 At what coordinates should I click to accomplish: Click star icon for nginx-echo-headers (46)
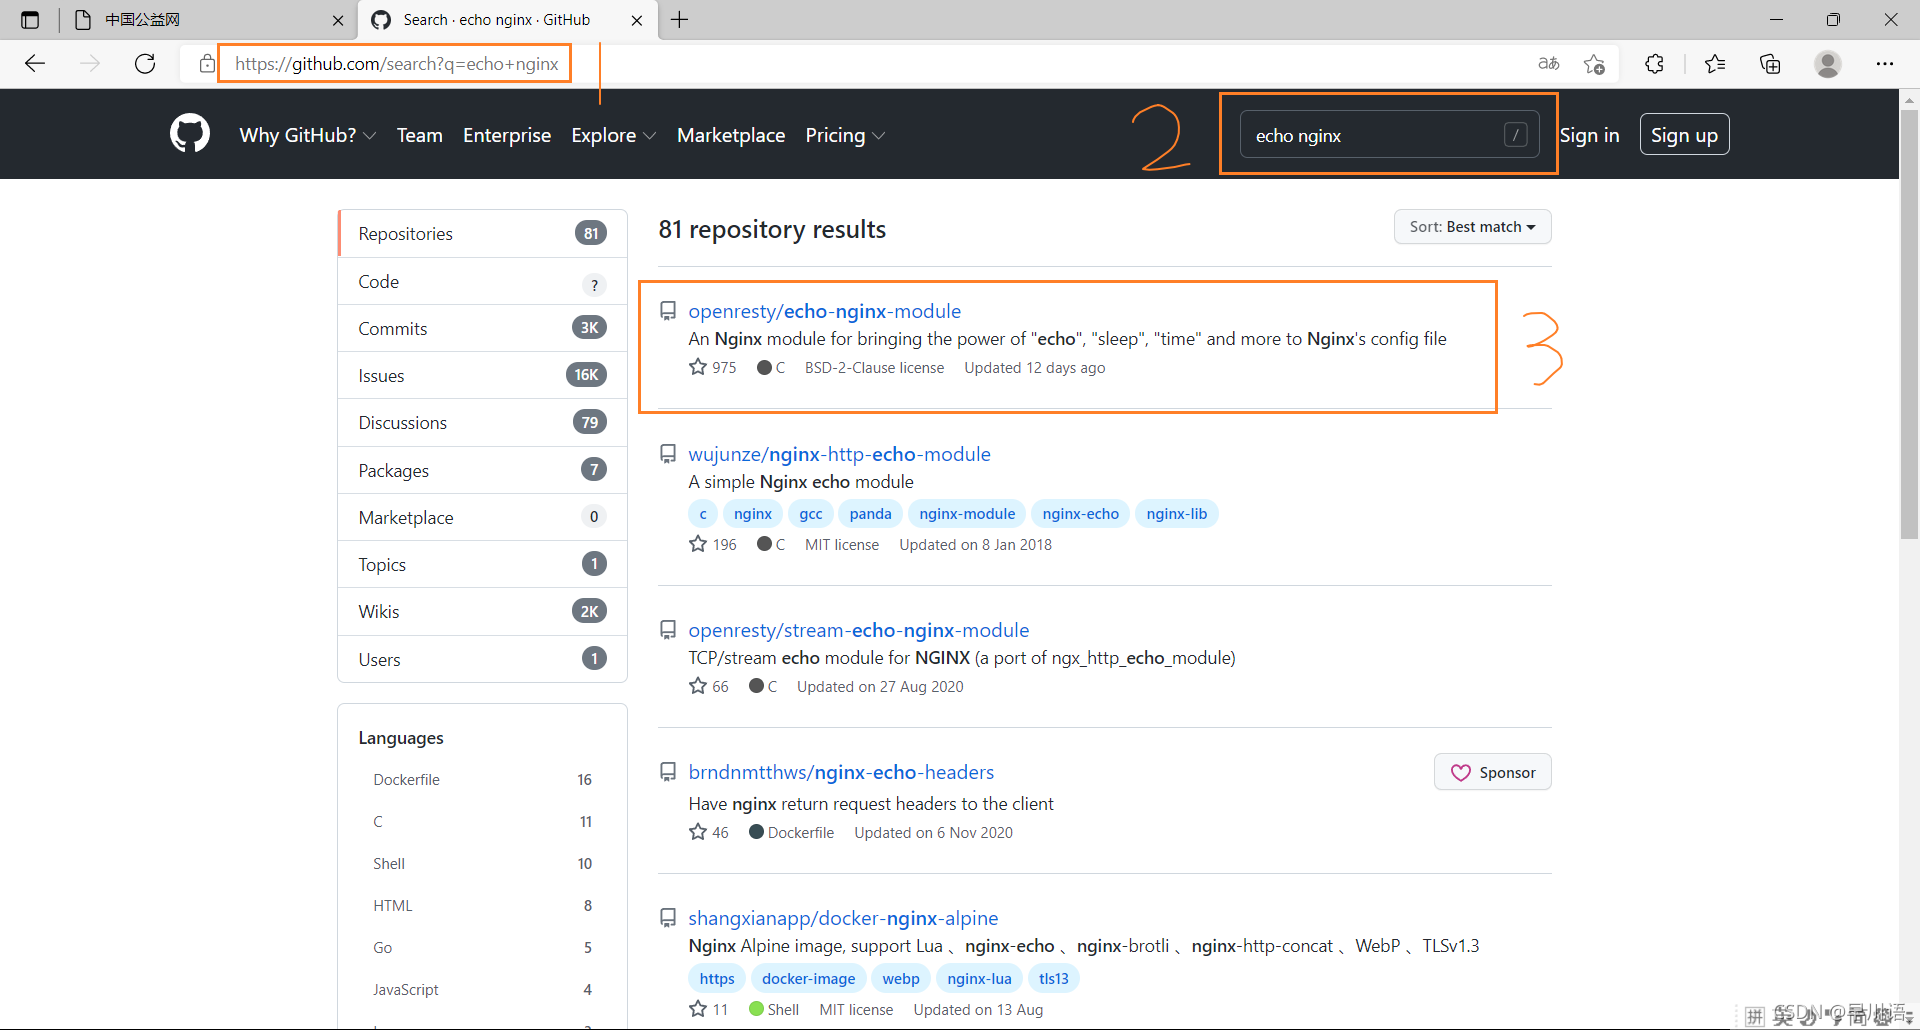click(x=698, y=832)
